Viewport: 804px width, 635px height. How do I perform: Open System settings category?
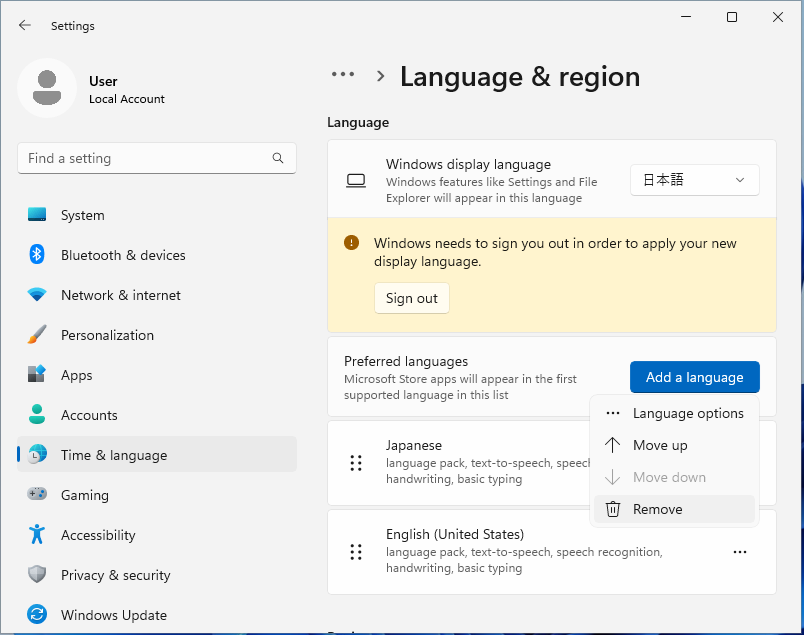[x=157, y=215]
